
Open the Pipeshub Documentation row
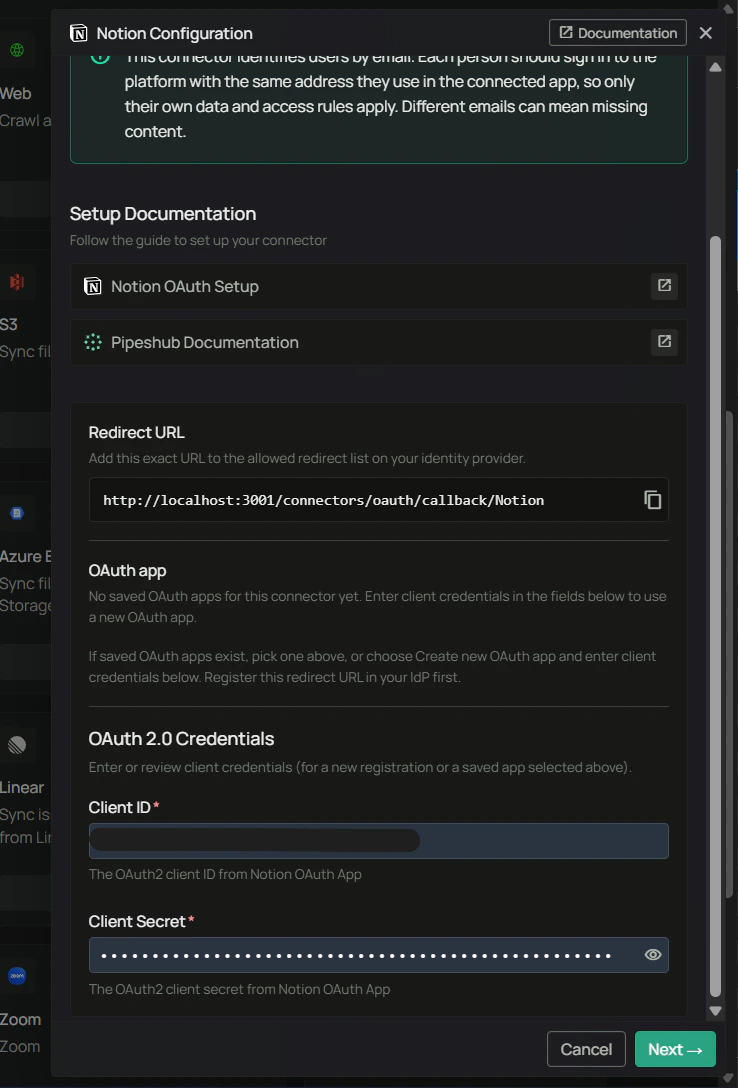(379, 342)
